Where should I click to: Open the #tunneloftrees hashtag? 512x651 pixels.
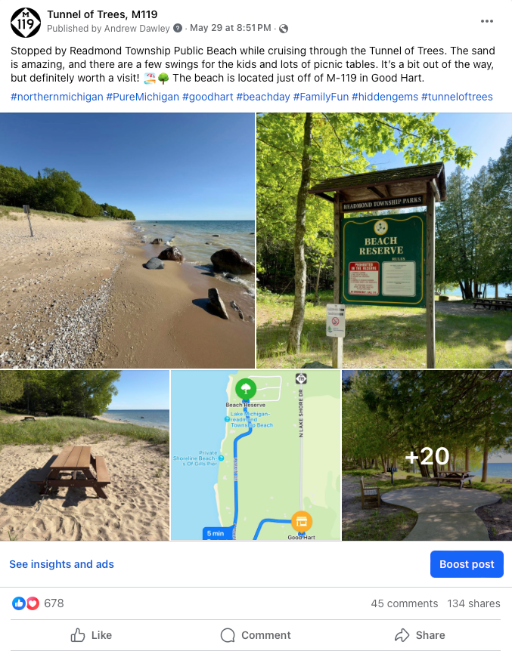457,97
